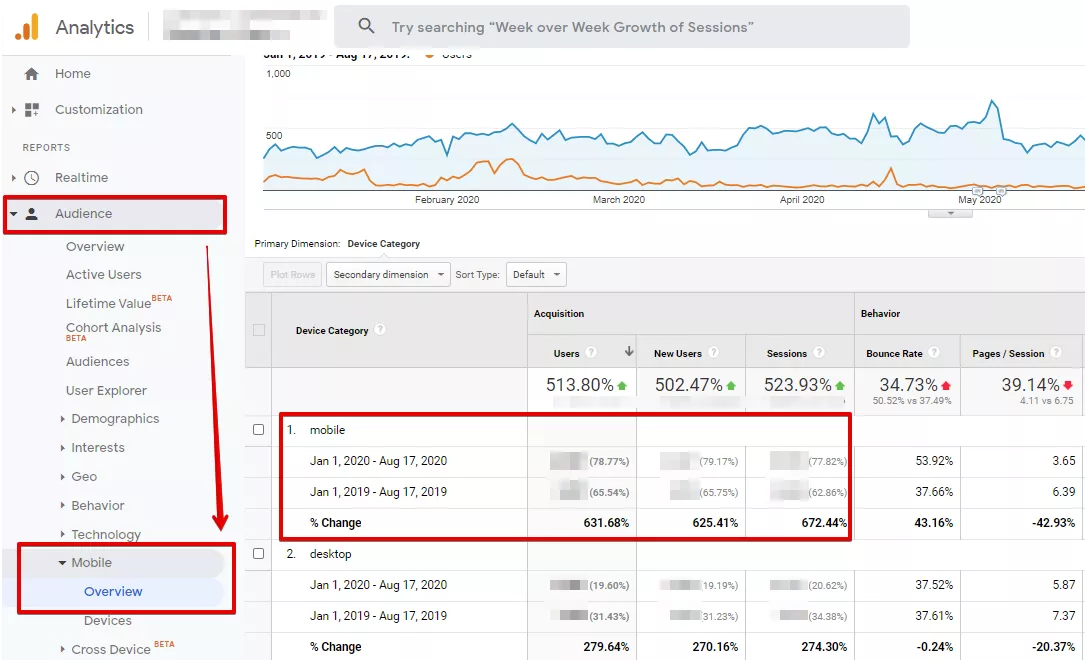Open Active Users report
Viewport: 1085px width, 660px height.
pos(104,275)
